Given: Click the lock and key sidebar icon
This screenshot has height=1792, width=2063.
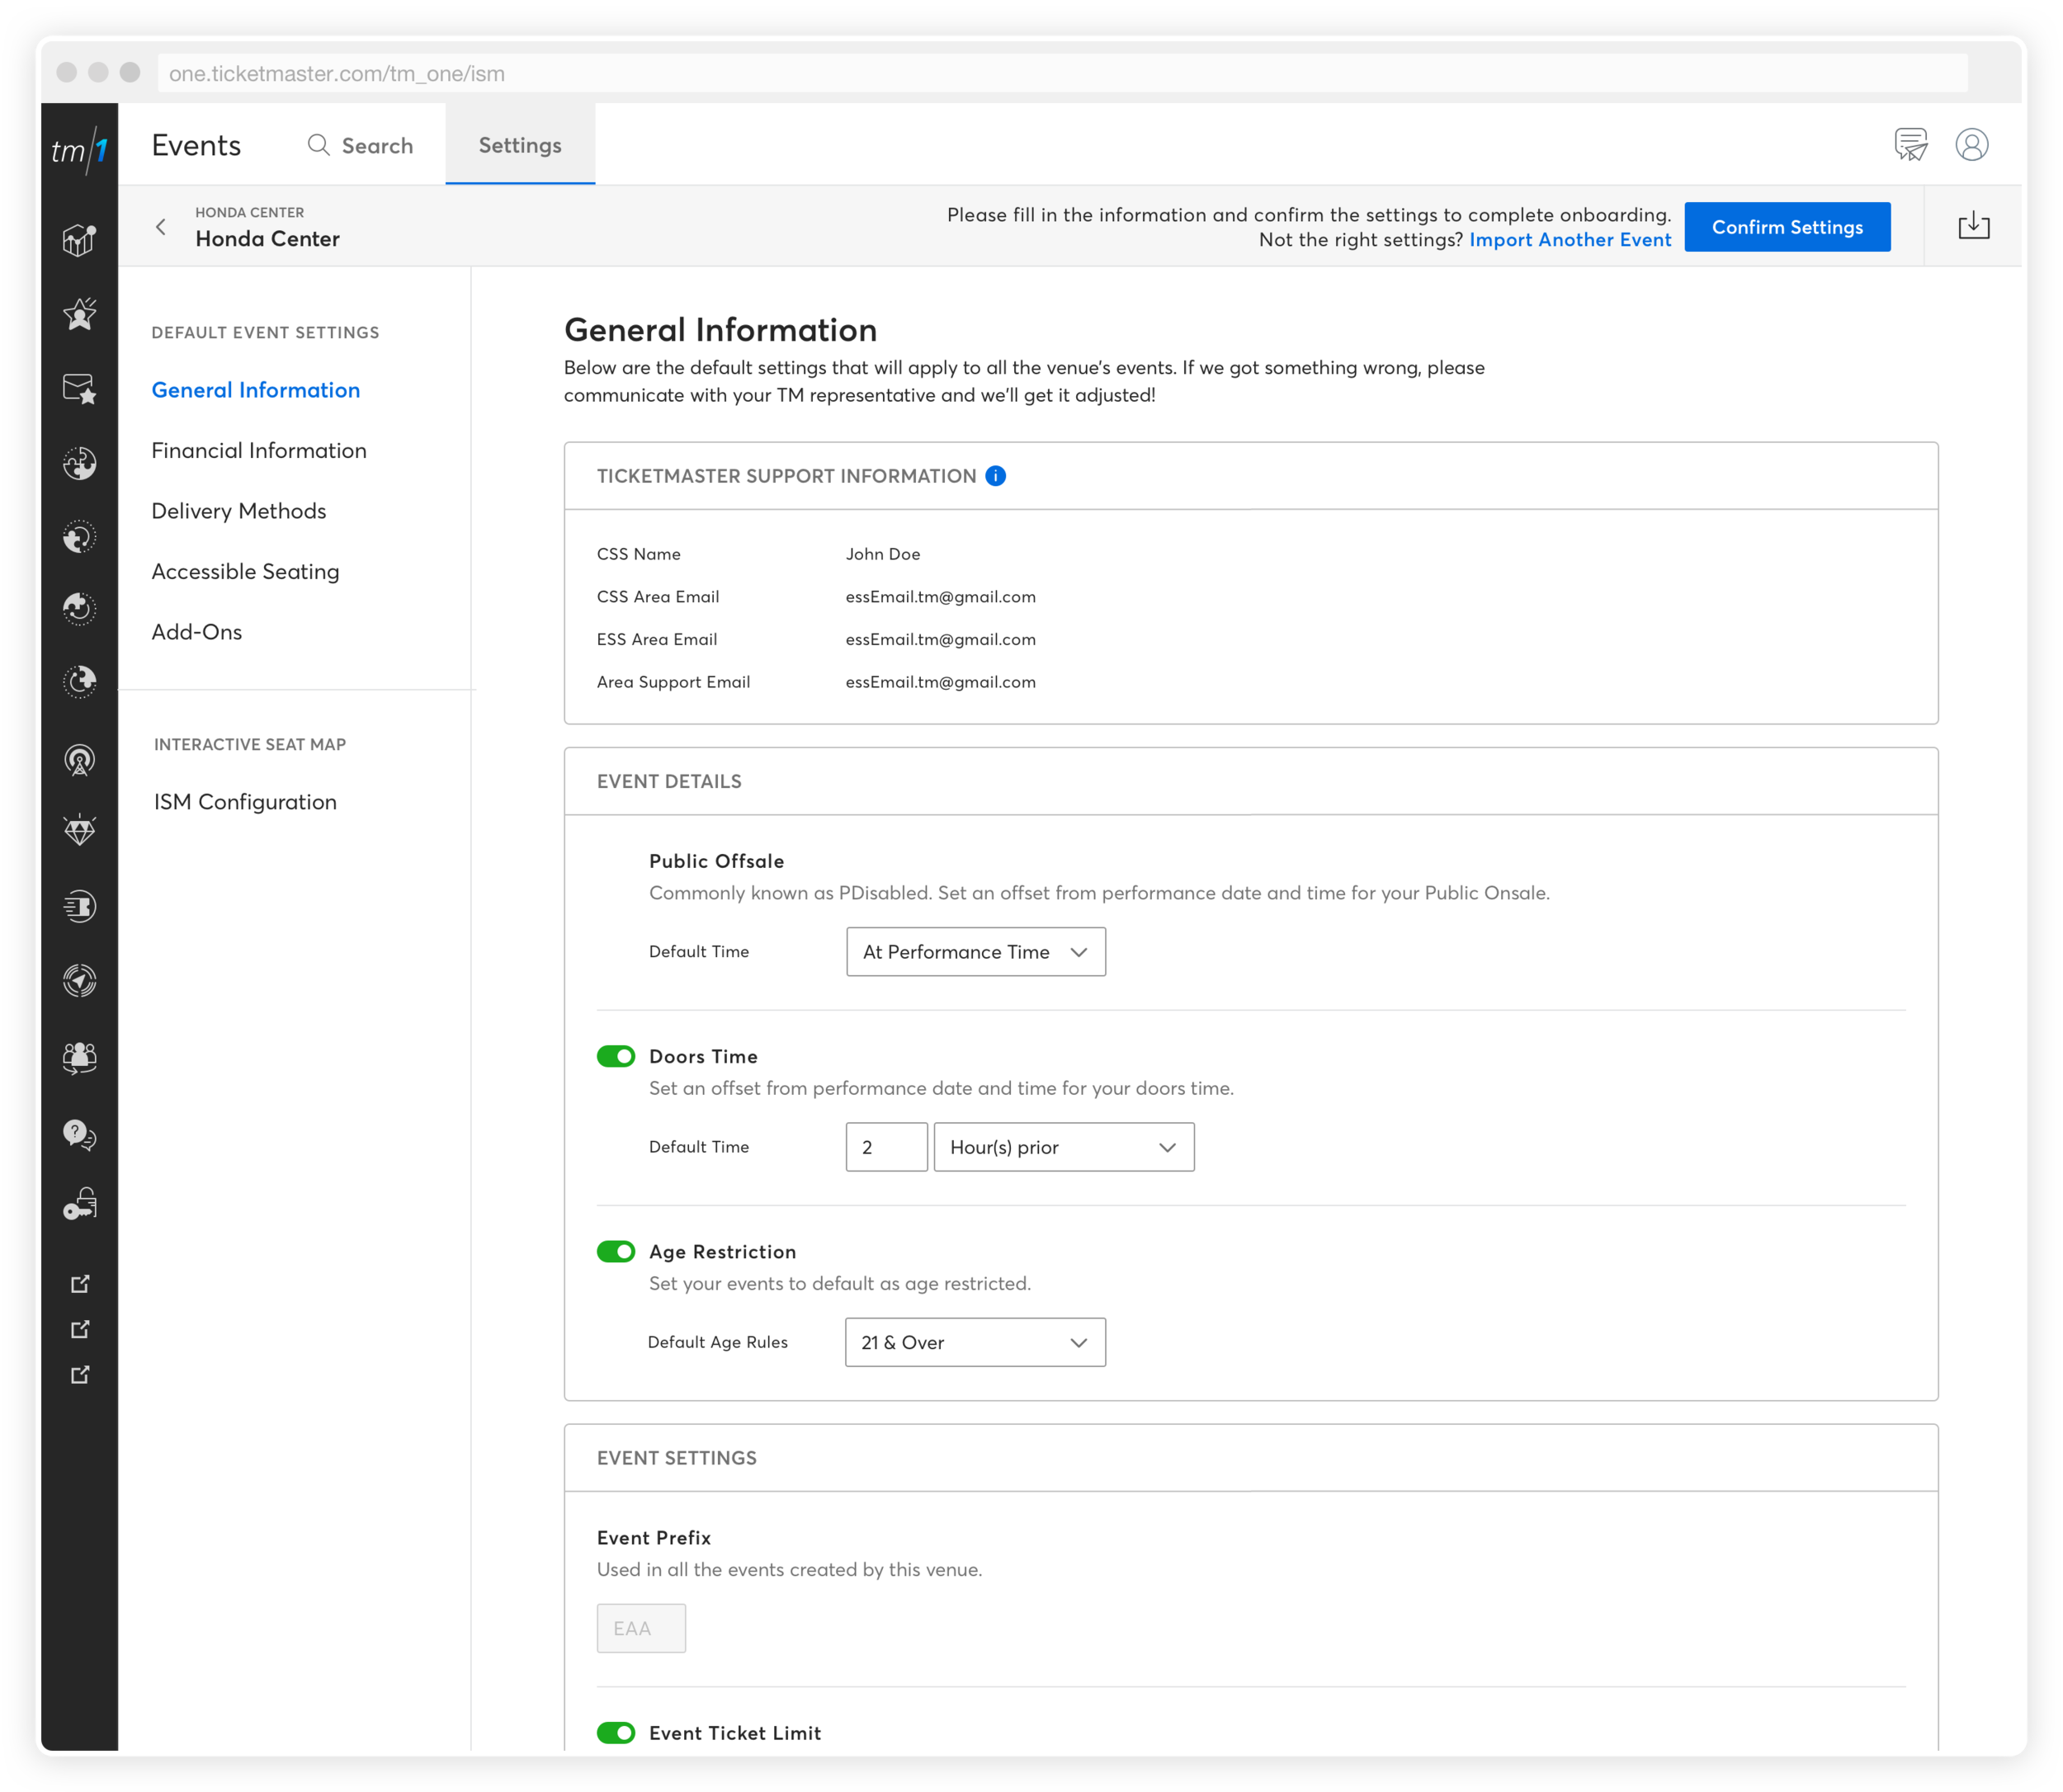Looking at the screenshot, I should click(x=79, y=1204).
